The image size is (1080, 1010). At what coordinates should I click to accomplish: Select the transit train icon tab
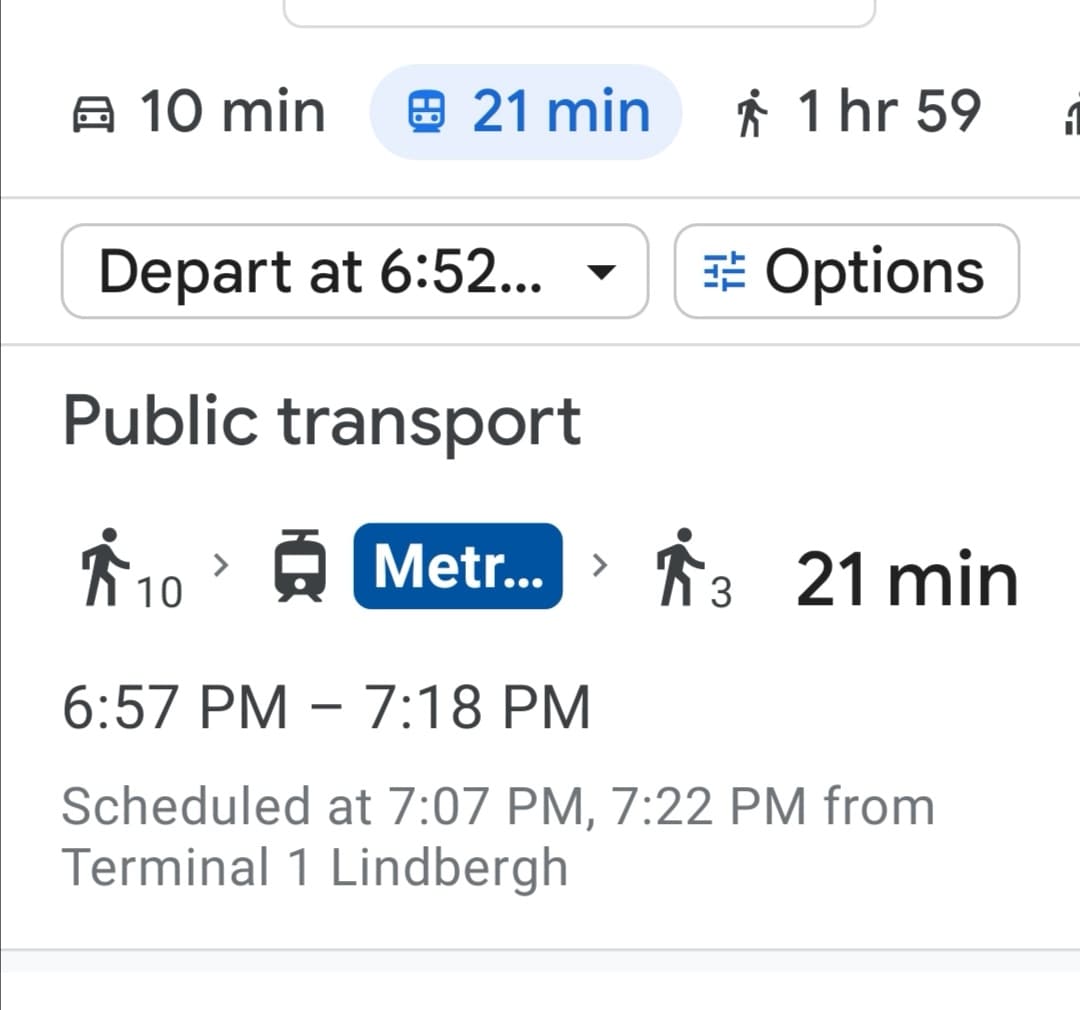click(x=426, y=113)
